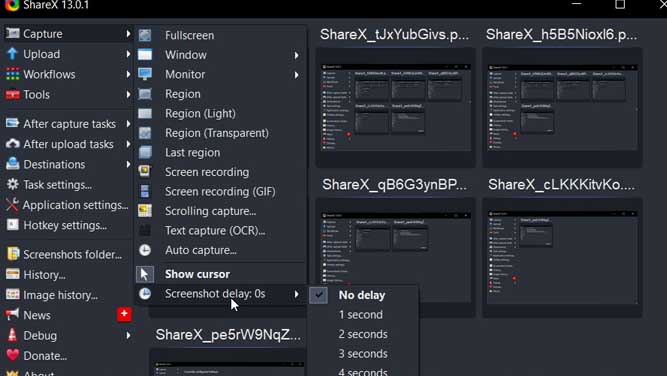This screenshot has height=376, width=667.
Task: Click the Fullscreen capture icon
Action: (x=145, y=35)
